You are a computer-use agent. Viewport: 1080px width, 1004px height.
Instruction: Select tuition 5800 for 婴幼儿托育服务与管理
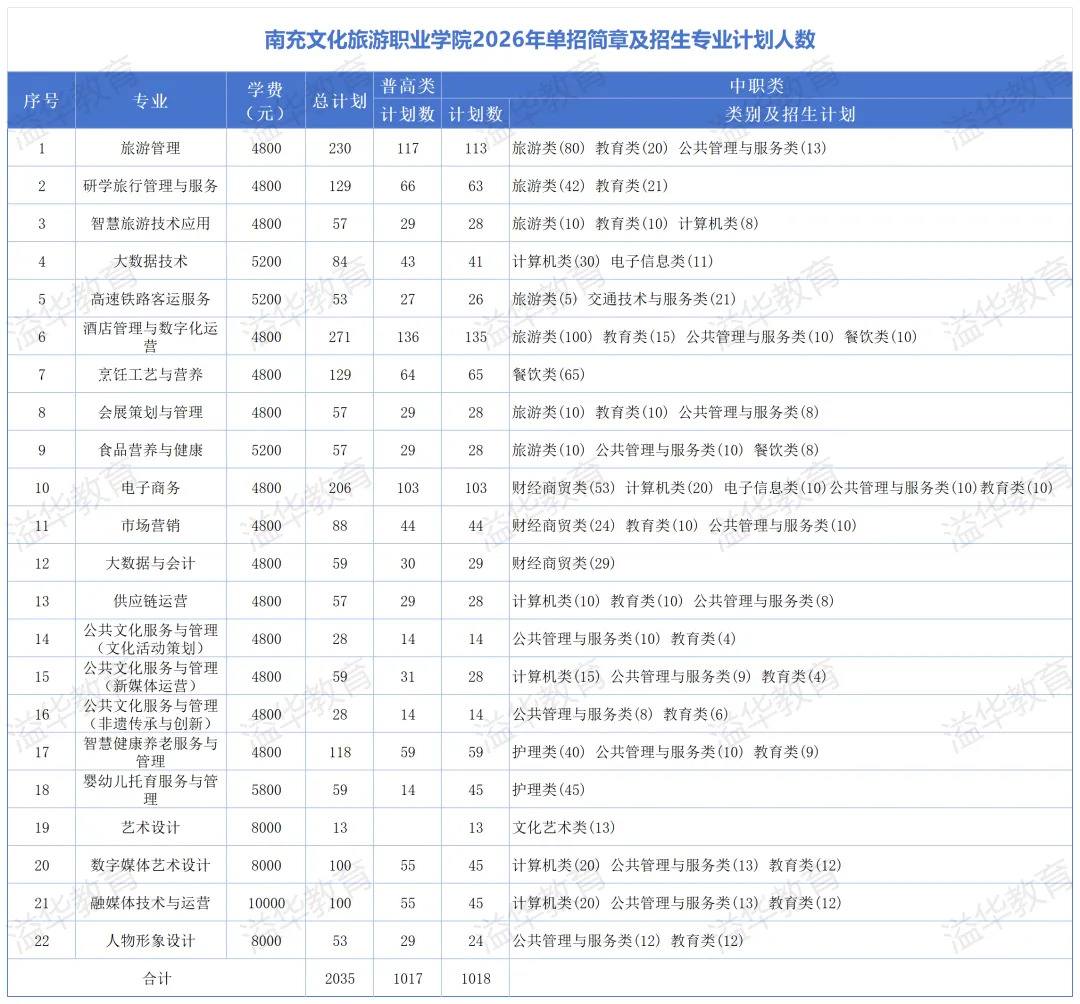click(x=266, y=790)
